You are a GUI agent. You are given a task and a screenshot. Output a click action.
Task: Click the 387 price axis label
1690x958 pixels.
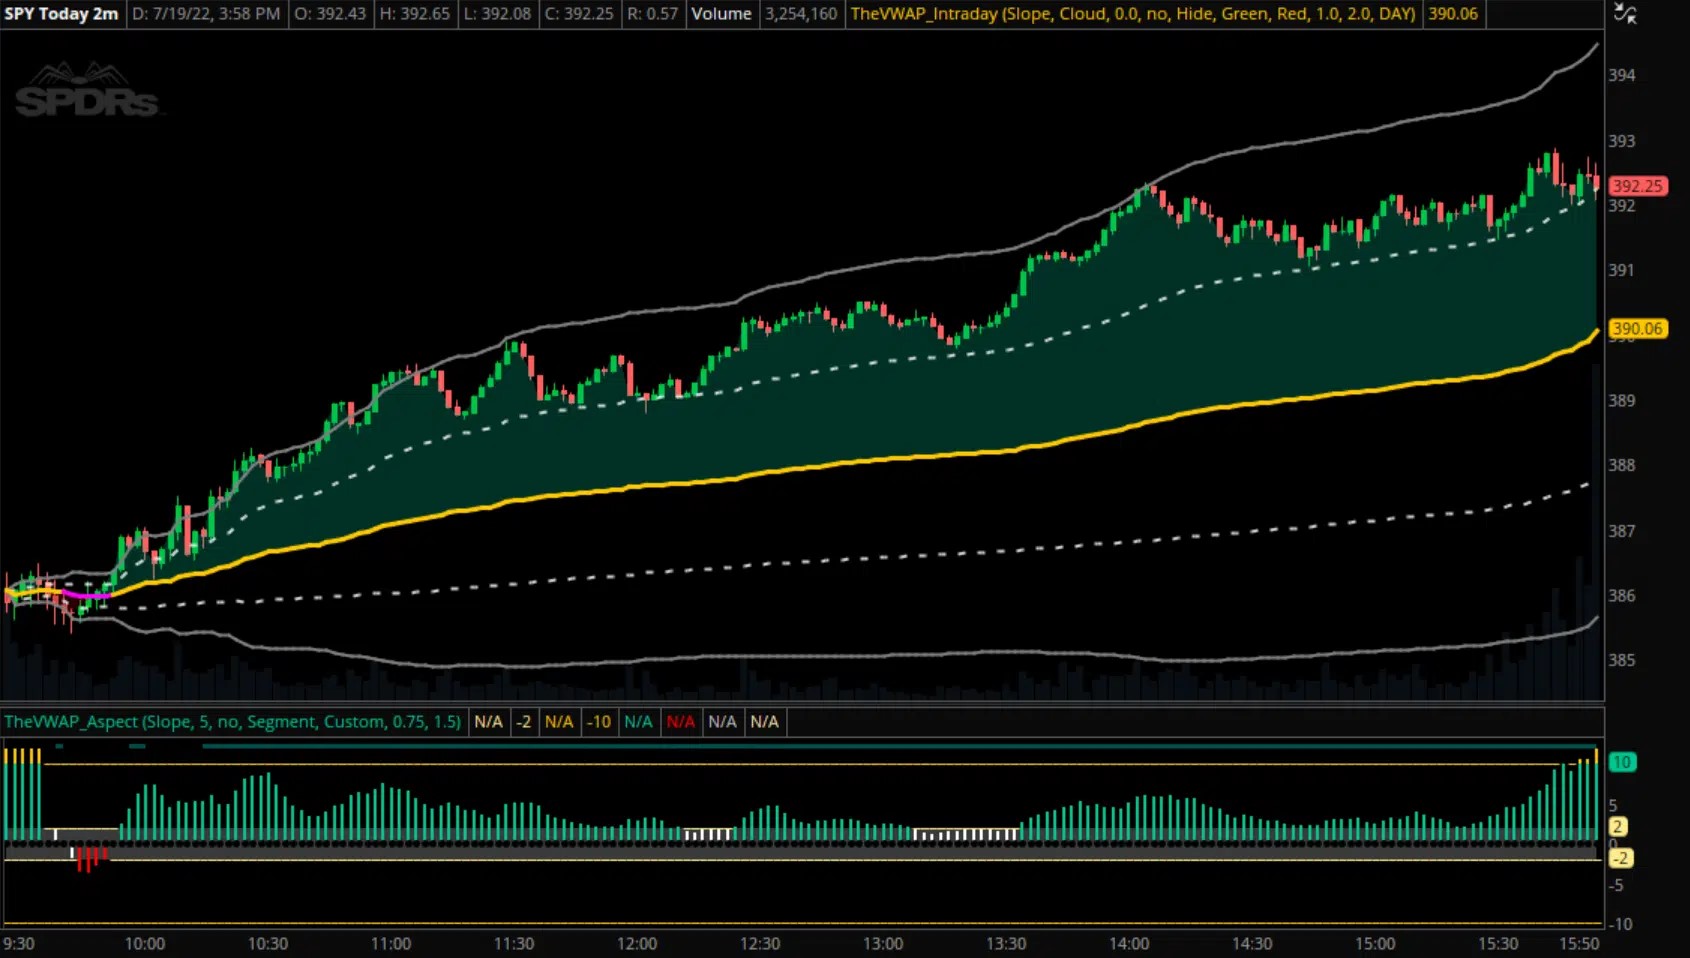pyautogui.click(x=1622, y=531)
